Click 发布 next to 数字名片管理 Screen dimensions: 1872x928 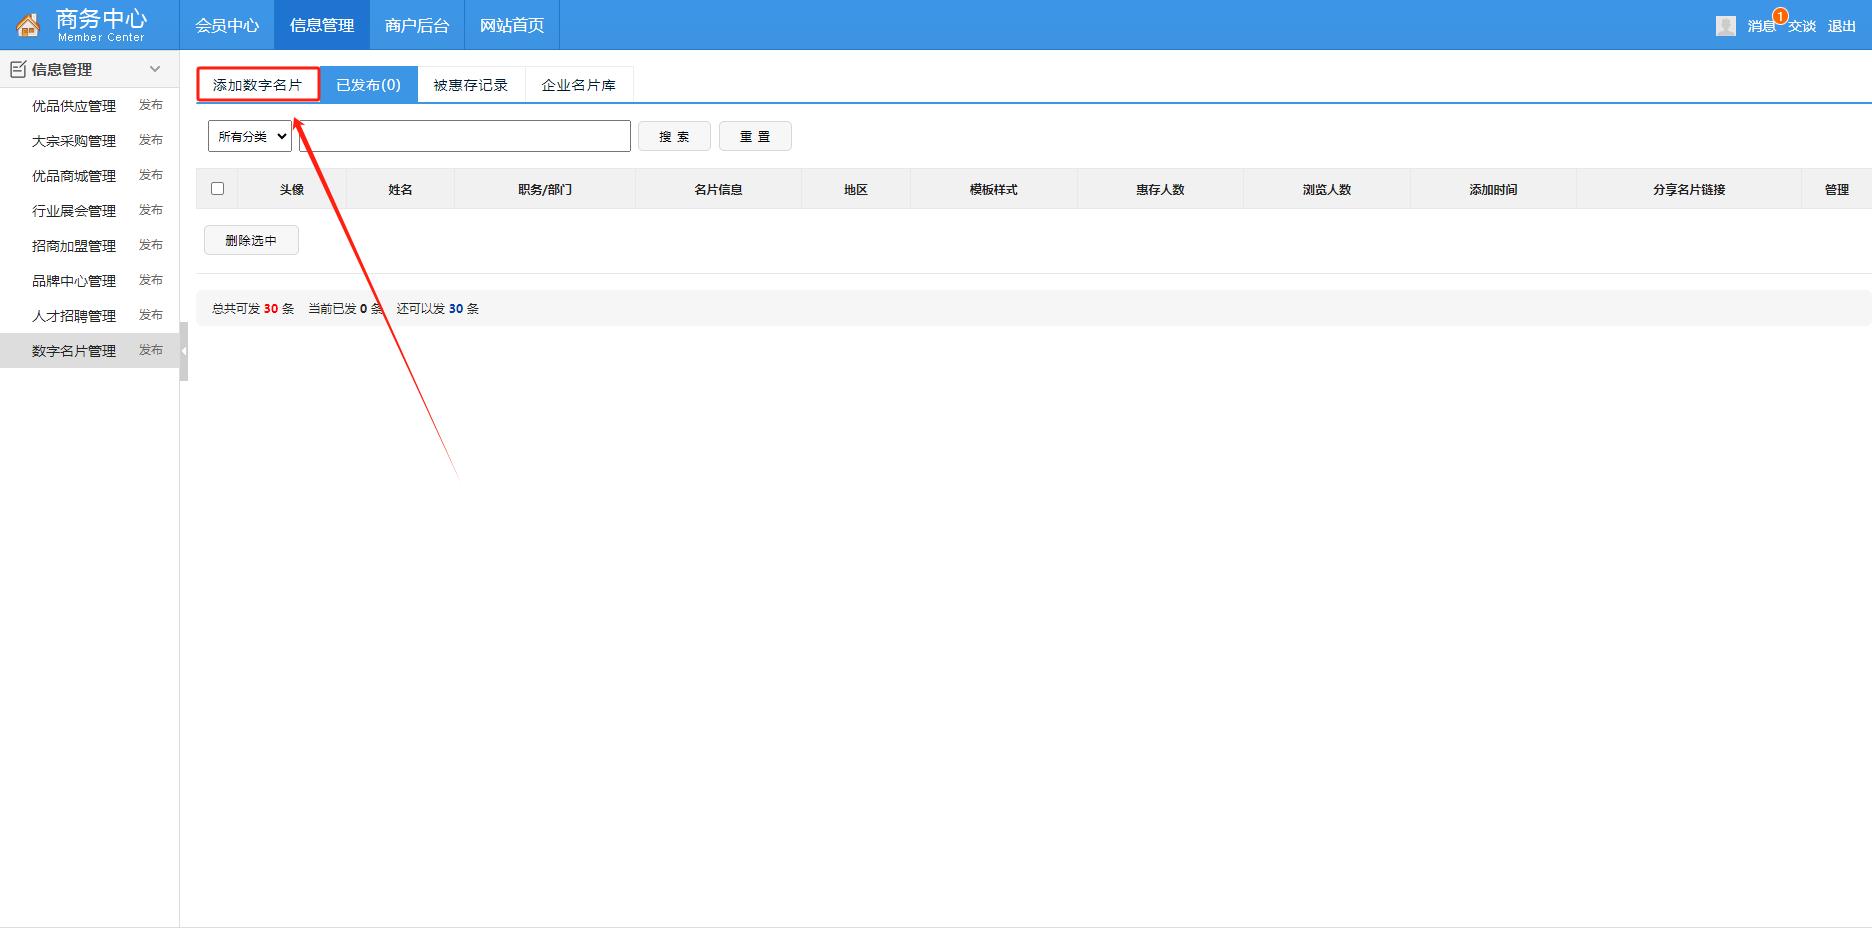(x=151, y=350)
